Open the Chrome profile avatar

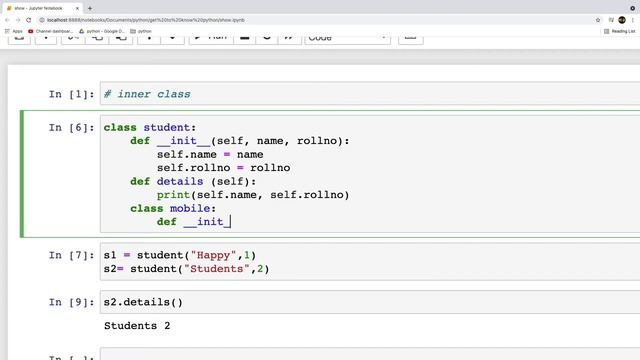coord(622,20)
